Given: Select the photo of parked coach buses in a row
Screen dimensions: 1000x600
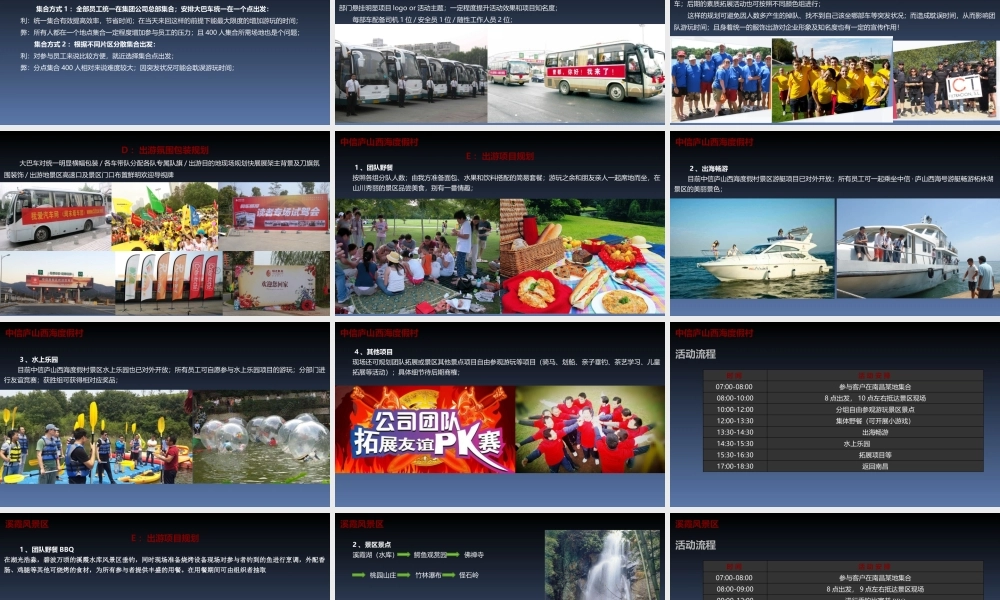Looking at the screenshot, I should coord(411,73).
